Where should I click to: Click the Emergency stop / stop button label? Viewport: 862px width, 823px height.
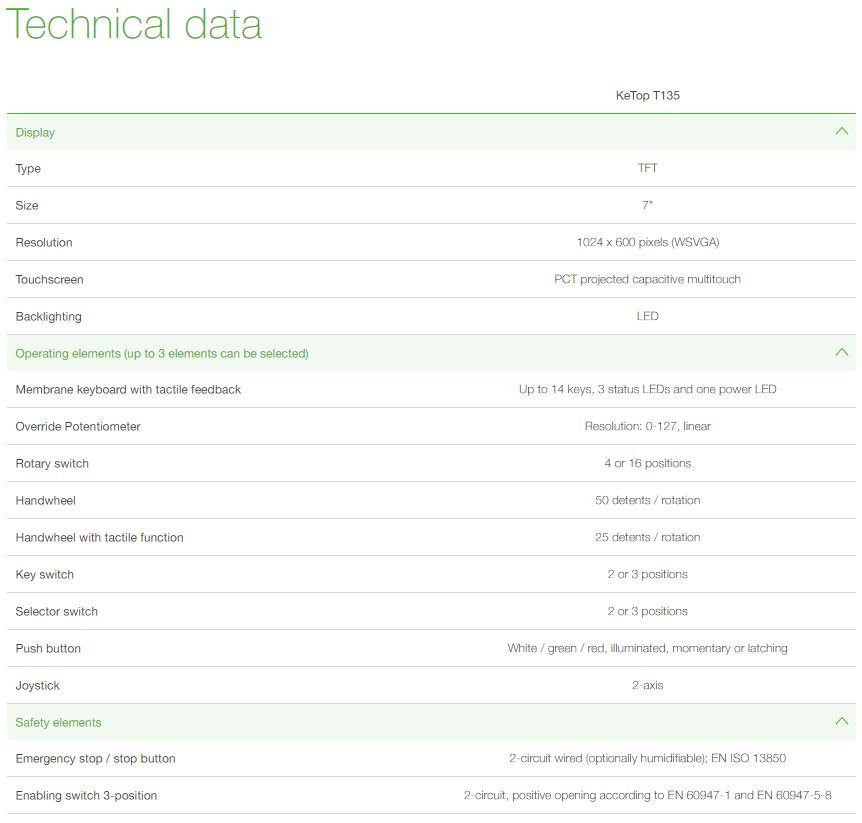click(95, 759)
